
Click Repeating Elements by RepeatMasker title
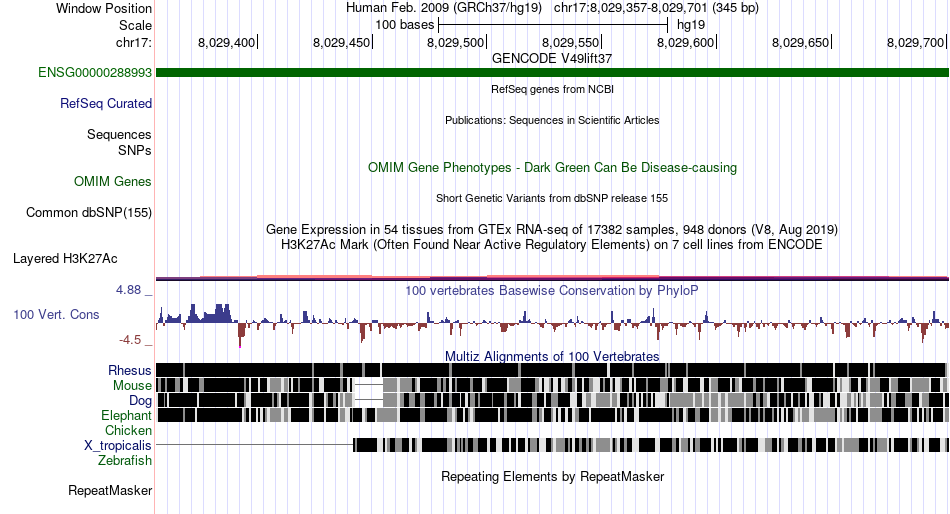[x=552, y=476]
